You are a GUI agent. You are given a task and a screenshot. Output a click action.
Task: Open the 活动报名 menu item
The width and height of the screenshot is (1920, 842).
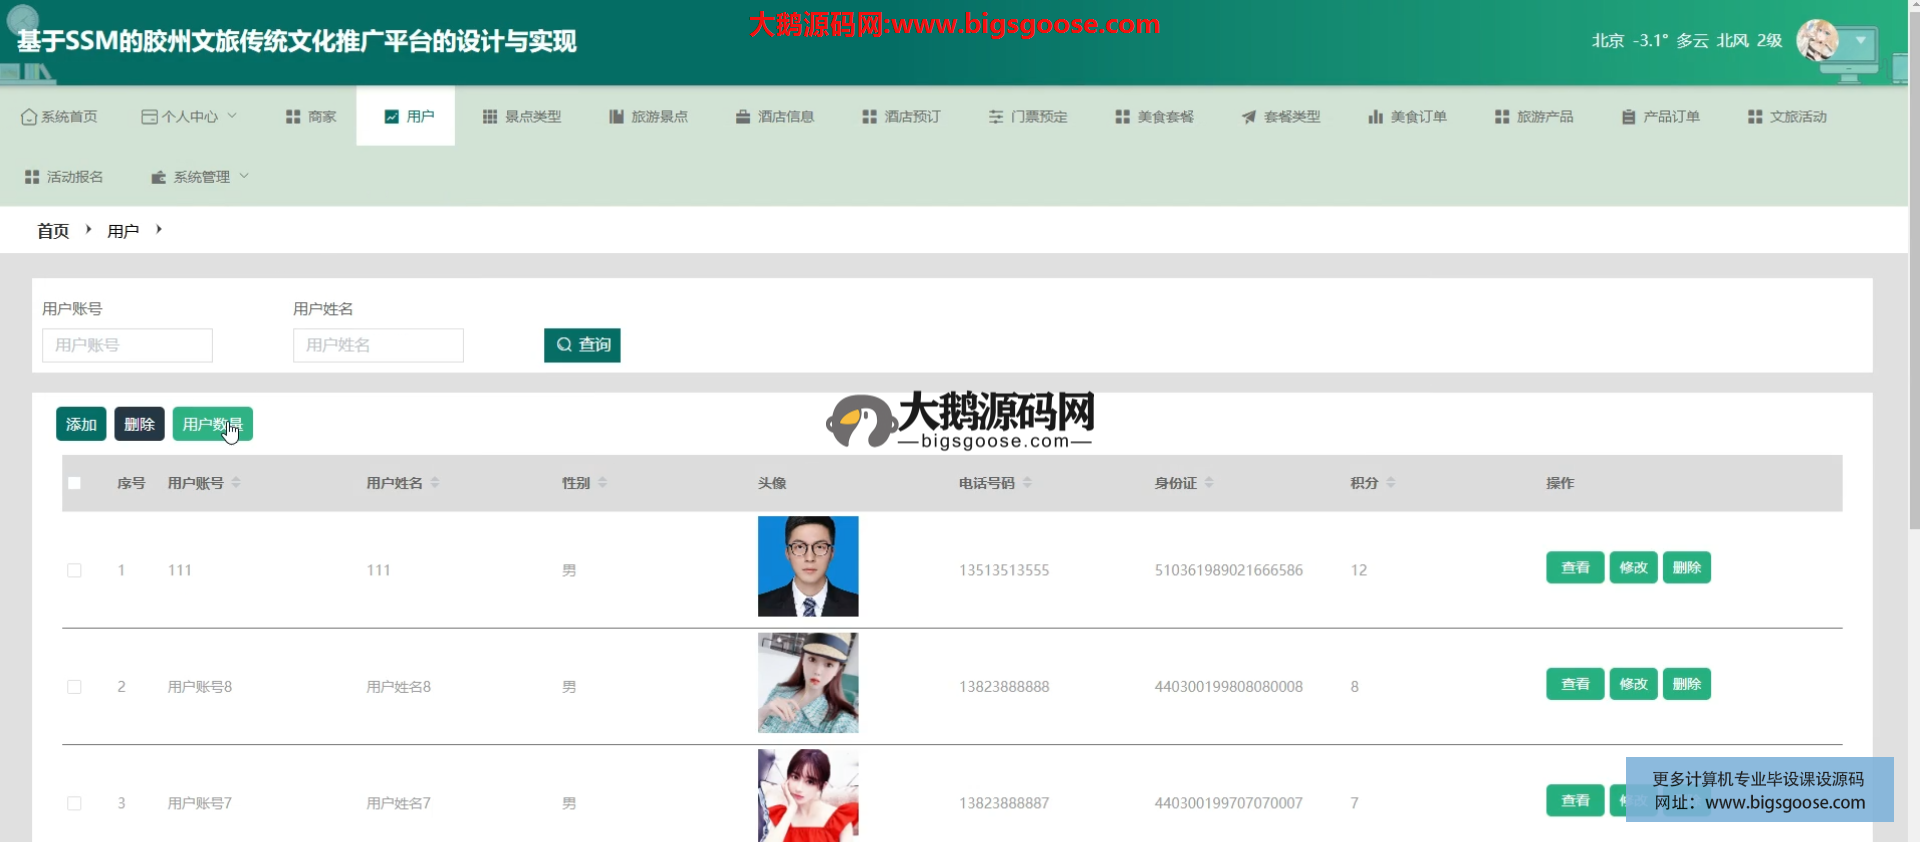point(64,177)
